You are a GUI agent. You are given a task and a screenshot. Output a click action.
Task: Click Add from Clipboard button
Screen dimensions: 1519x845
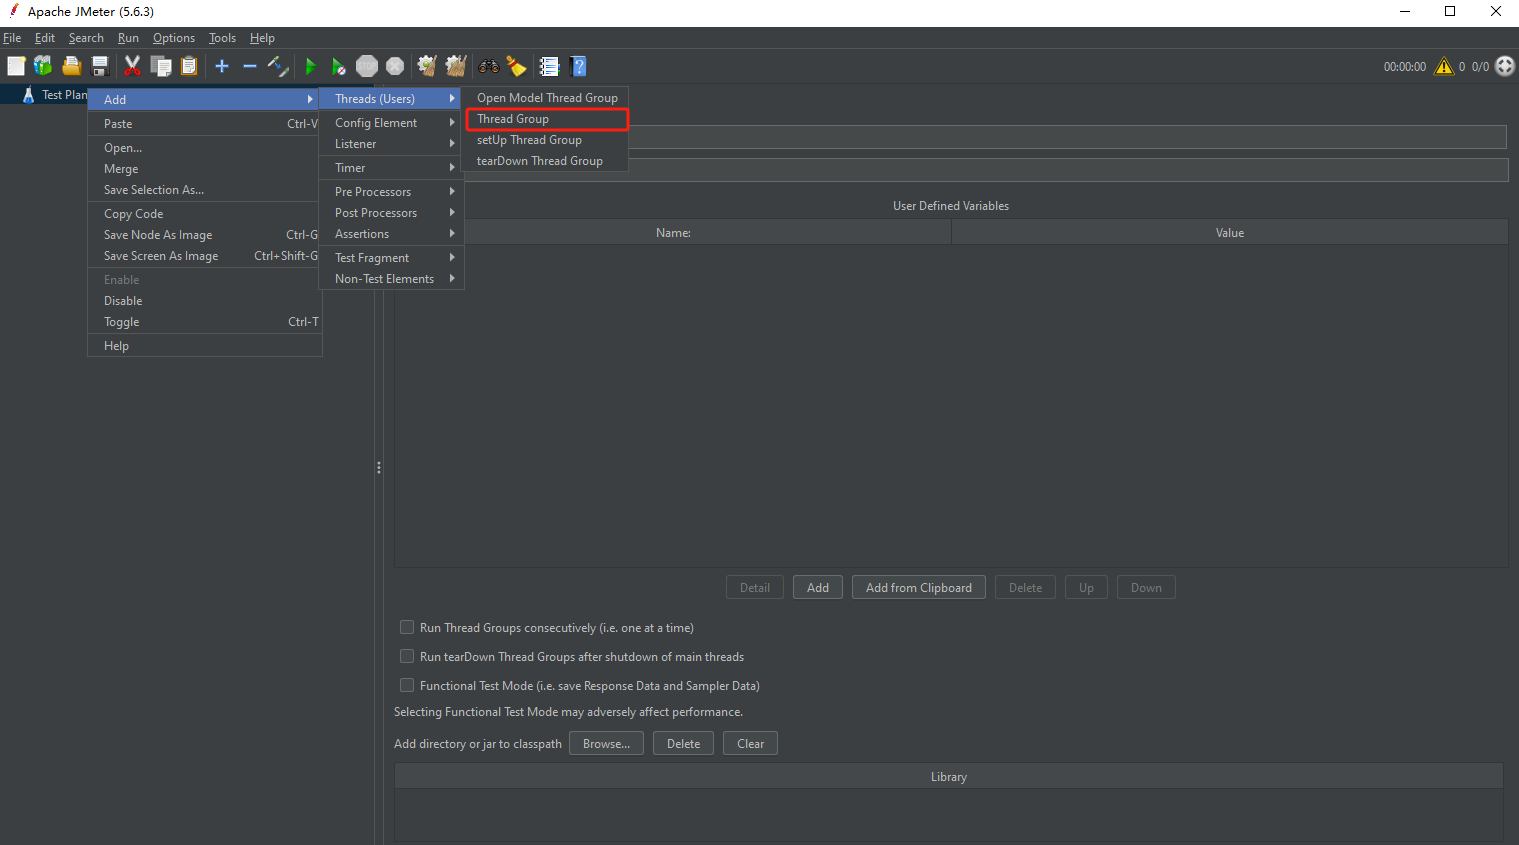pyautogui.click(x=919, y=587)
